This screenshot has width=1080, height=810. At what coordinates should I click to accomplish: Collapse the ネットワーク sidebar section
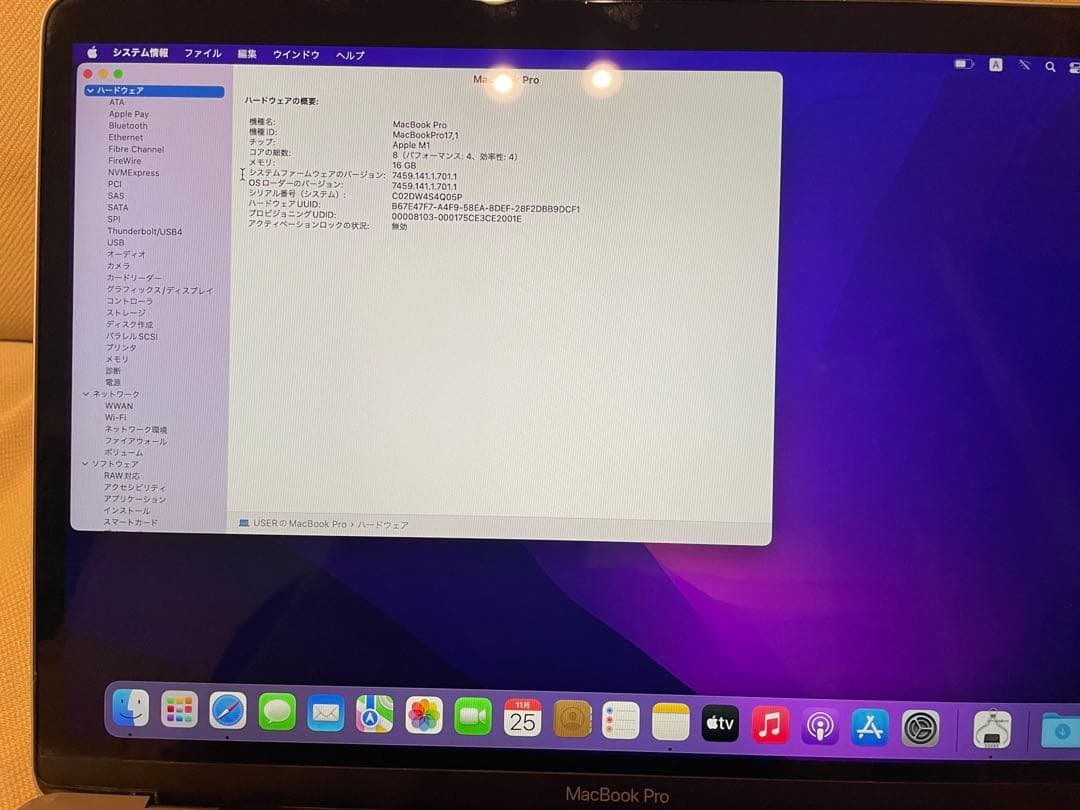(x=85, y=394)
